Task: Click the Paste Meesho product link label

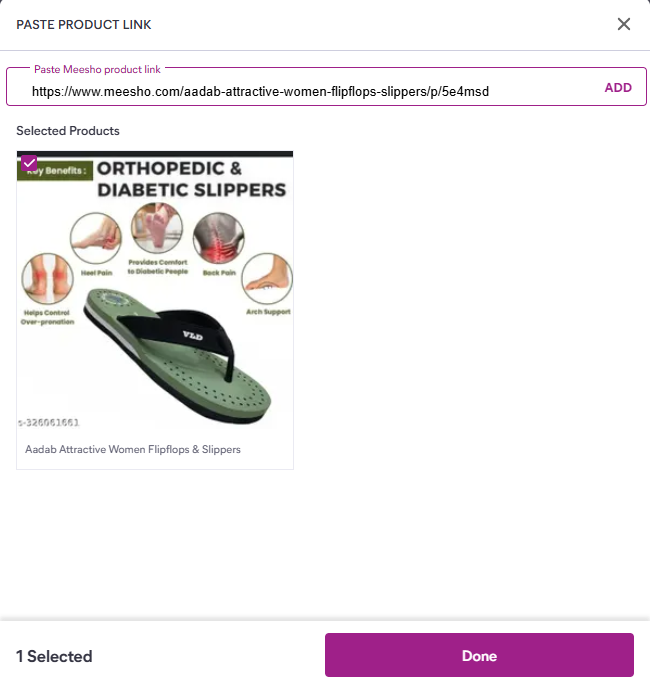Action: point(97,69)
